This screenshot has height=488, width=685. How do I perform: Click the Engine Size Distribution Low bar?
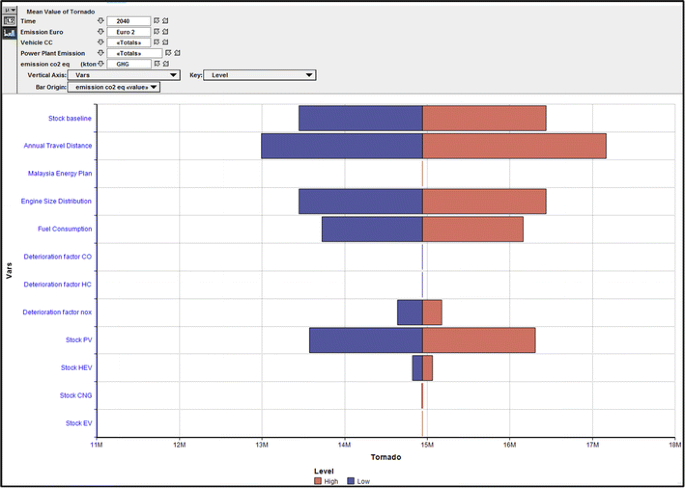[360, 201]
